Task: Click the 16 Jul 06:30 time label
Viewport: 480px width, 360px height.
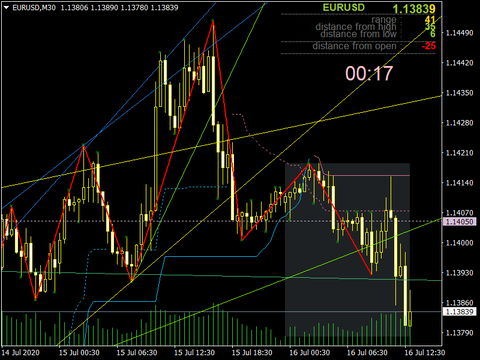Action: coord(367,353)
